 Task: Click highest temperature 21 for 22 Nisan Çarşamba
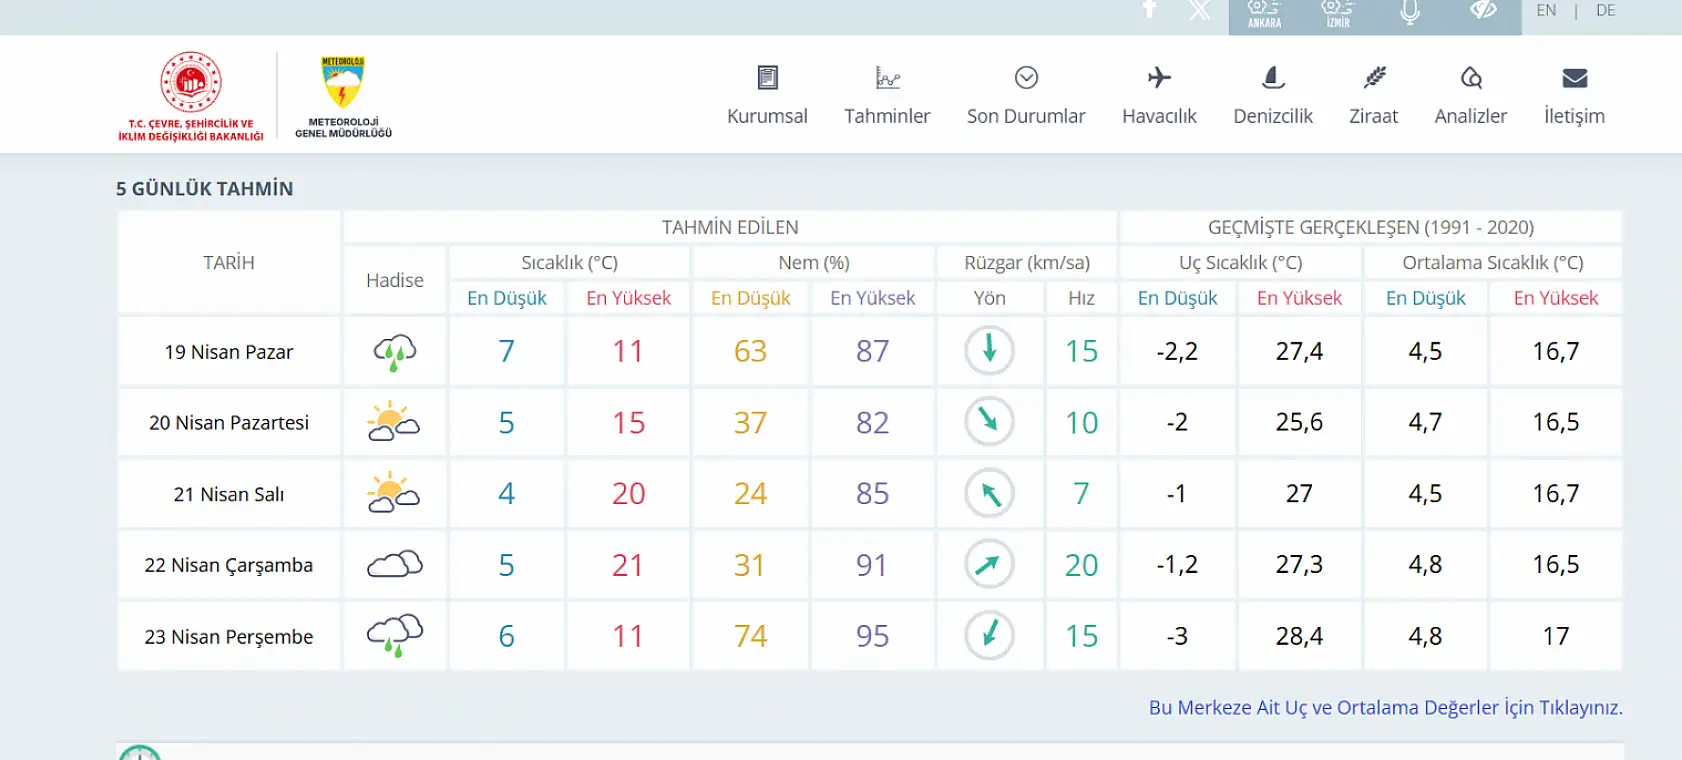click(628, 564)
